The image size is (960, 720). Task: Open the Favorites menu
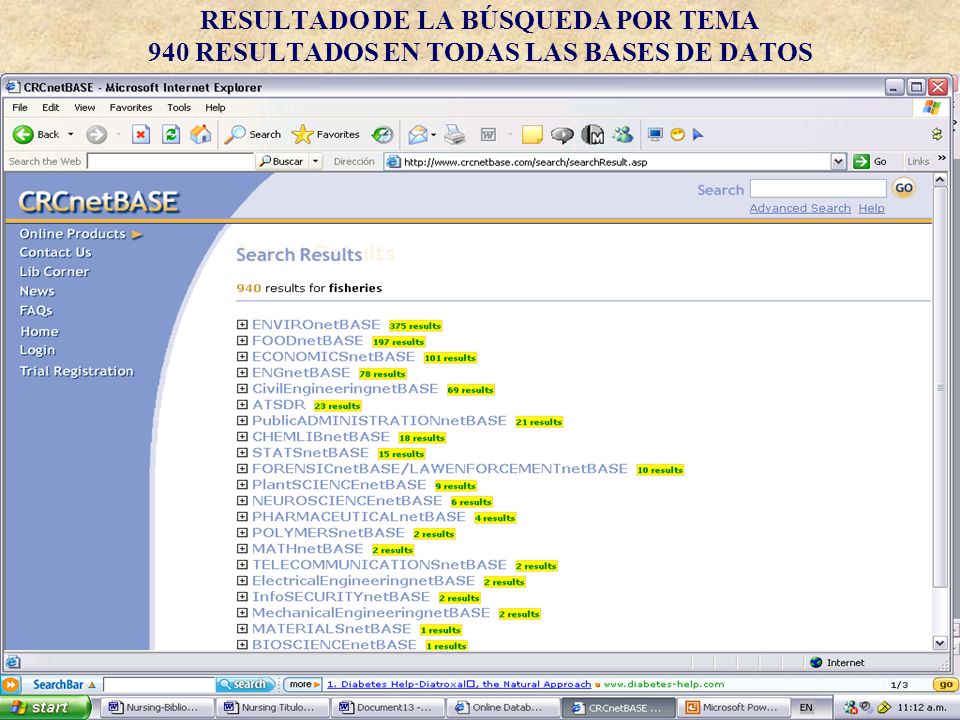(x=131, y=107)
